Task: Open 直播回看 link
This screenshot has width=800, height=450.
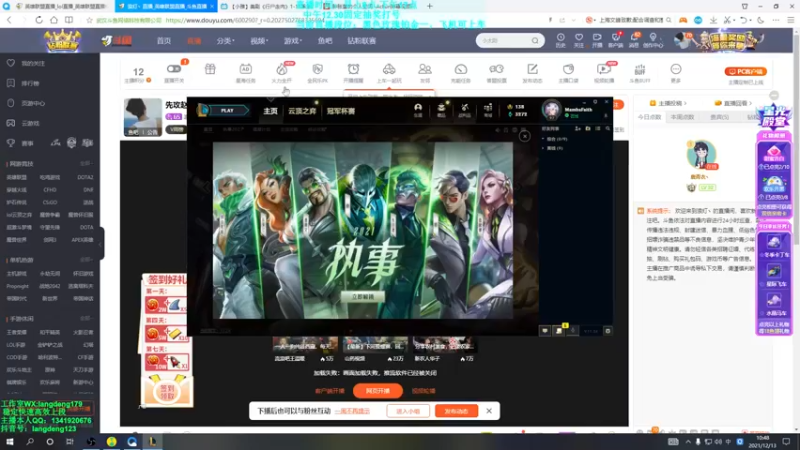Action: pyautogui.click(x=733, y=103)
